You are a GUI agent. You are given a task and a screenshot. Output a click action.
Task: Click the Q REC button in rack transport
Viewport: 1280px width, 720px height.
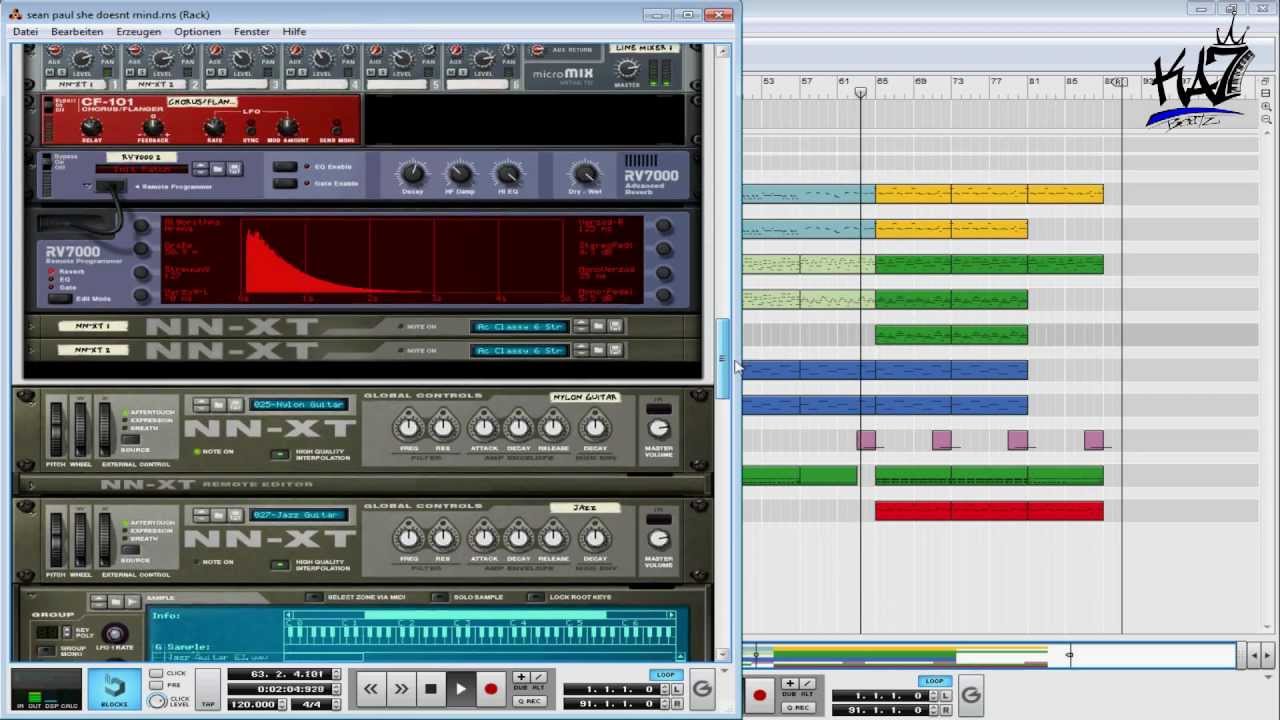(x=529, y=701)
